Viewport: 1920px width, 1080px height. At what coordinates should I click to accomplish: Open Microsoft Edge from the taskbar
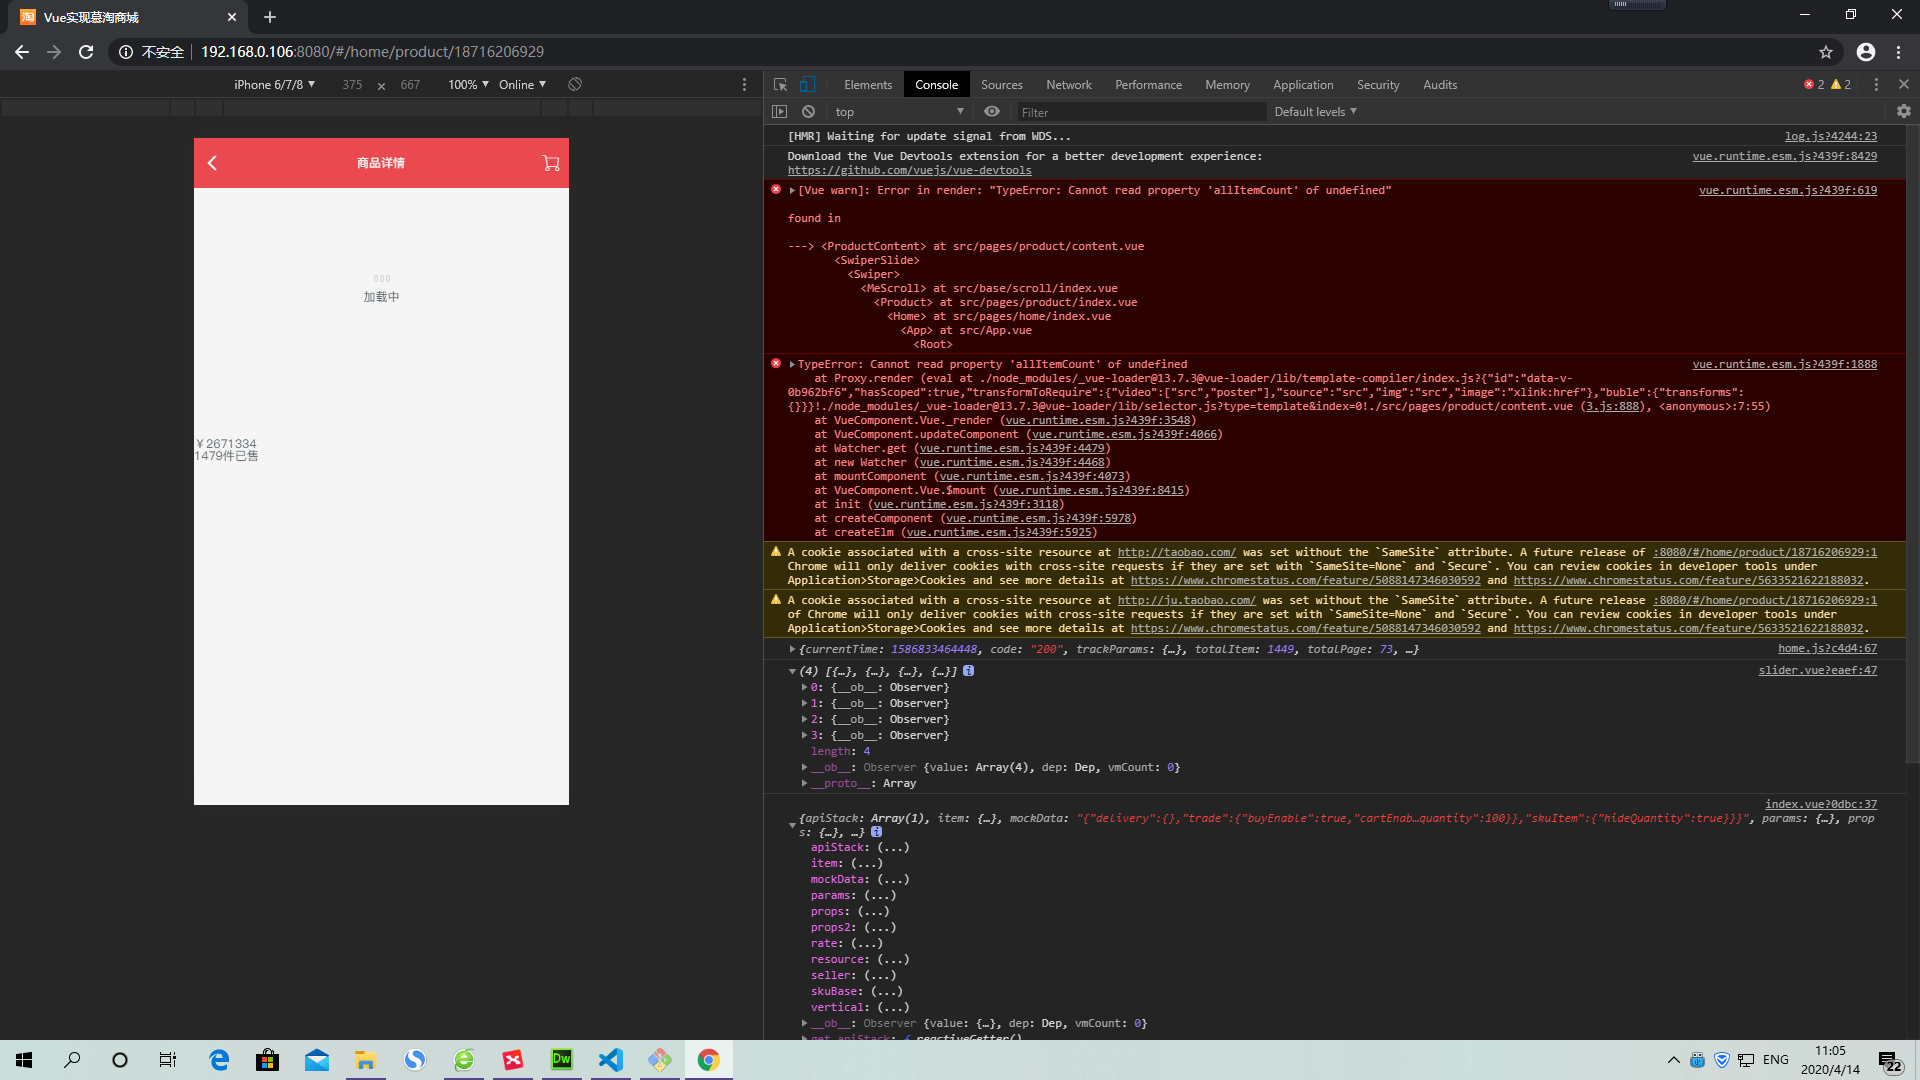pos(219,1060)
